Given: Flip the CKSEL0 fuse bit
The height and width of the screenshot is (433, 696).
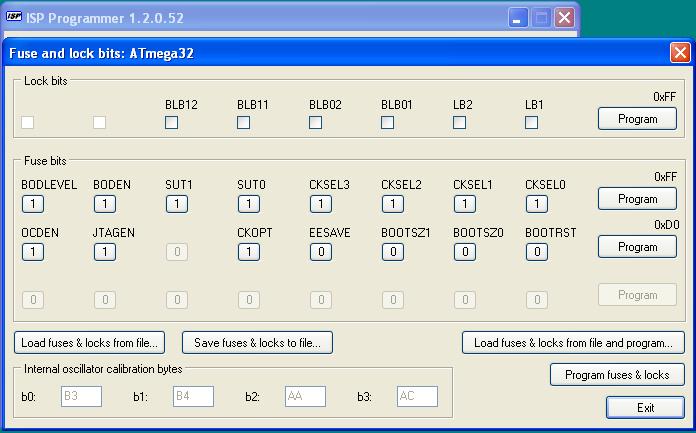Looking at the screenshot, I should point(537,204).
